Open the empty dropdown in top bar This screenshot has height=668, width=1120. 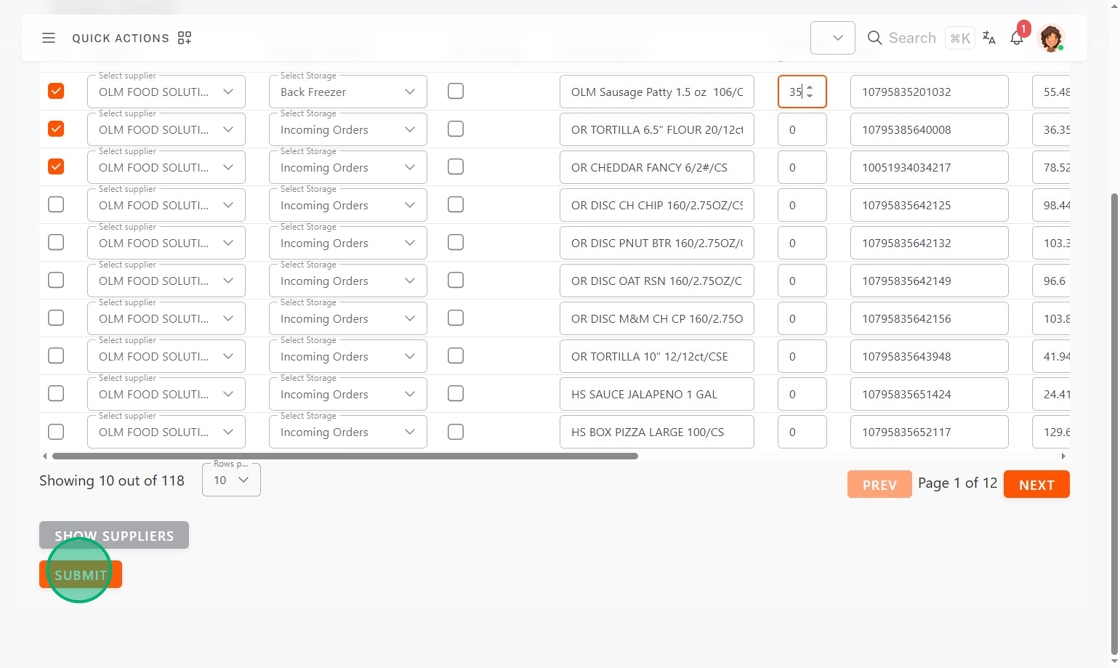tap(833, 38)
